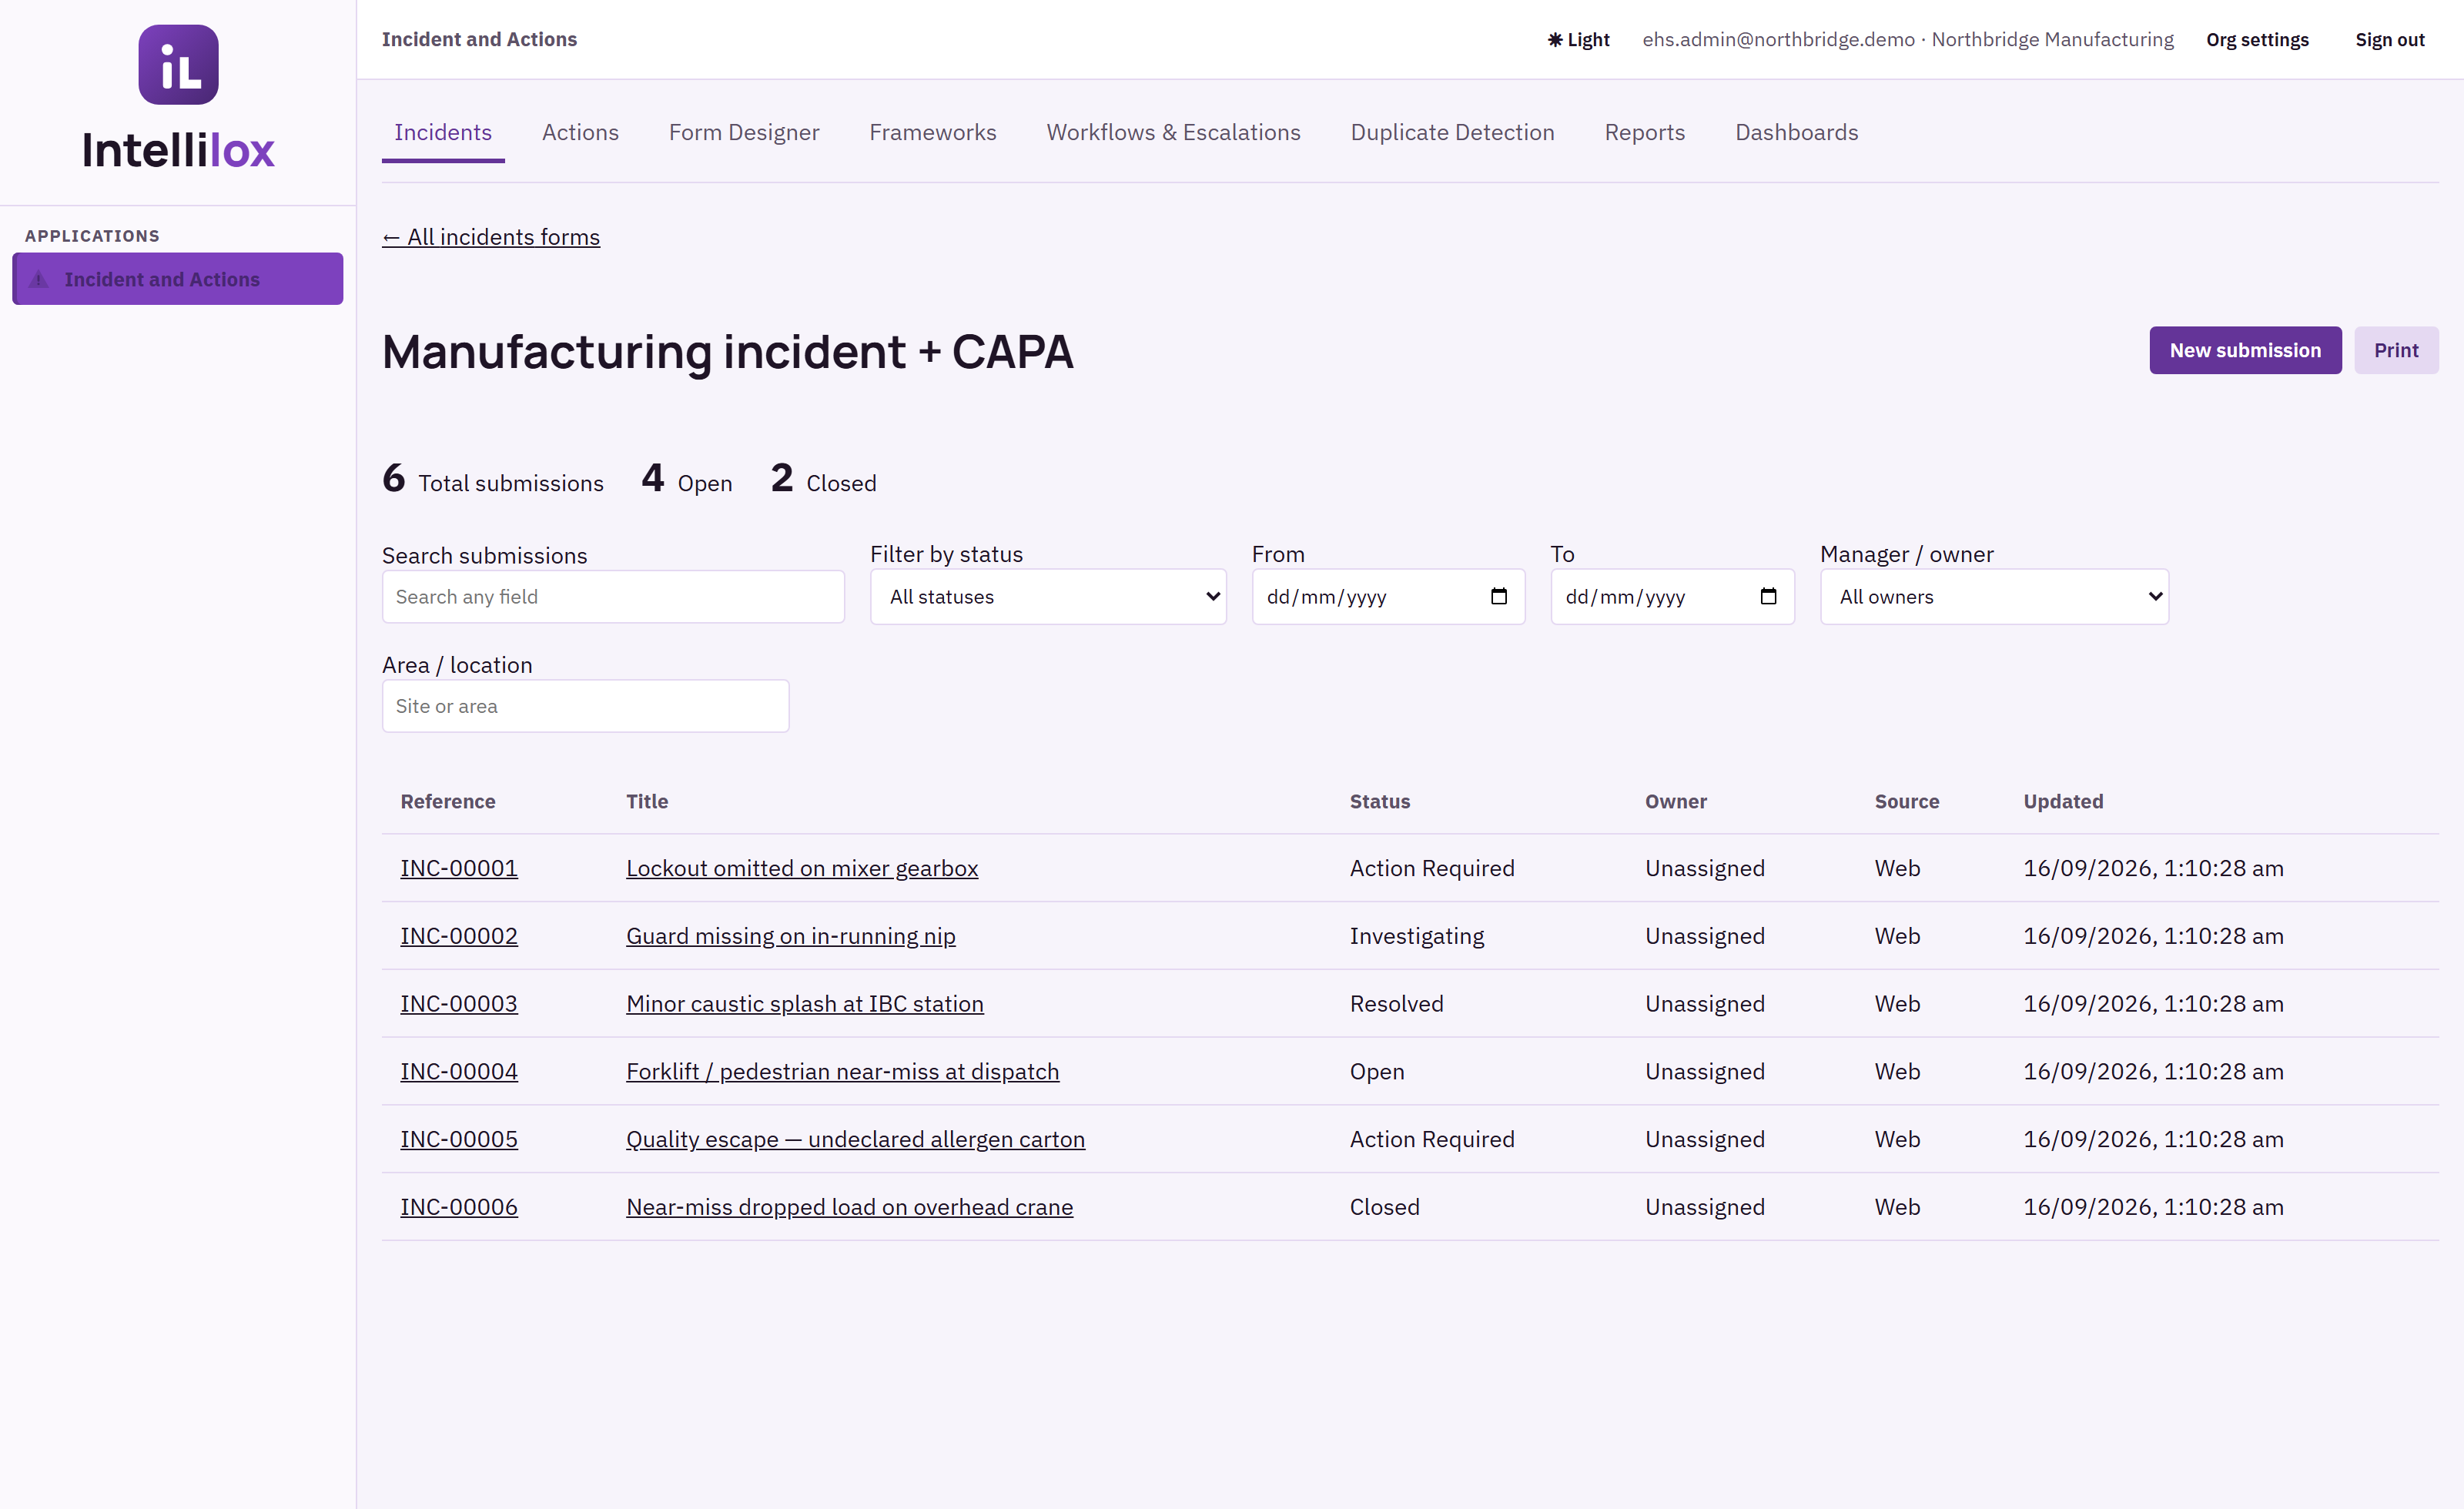Click the Action Required status of INC-00001
Viewport: 2464px width, 1509px height.
[1432, 868]
